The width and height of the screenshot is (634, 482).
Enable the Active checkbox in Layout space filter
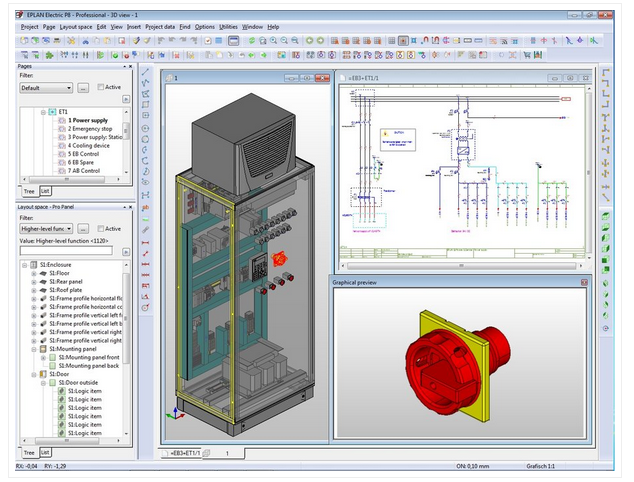[101, 228]
